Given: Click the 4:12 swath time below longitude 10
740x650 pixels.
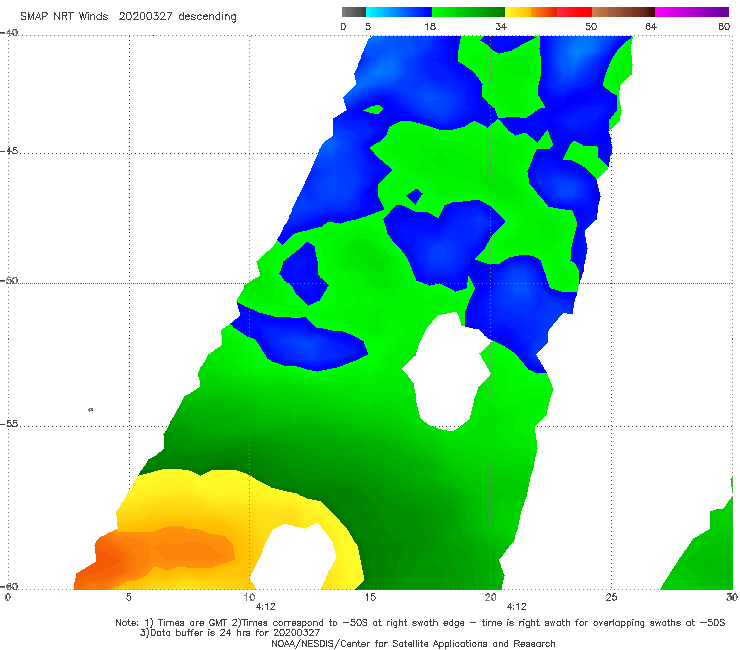Looking at the screenshot, I should [x=266, y=607].
